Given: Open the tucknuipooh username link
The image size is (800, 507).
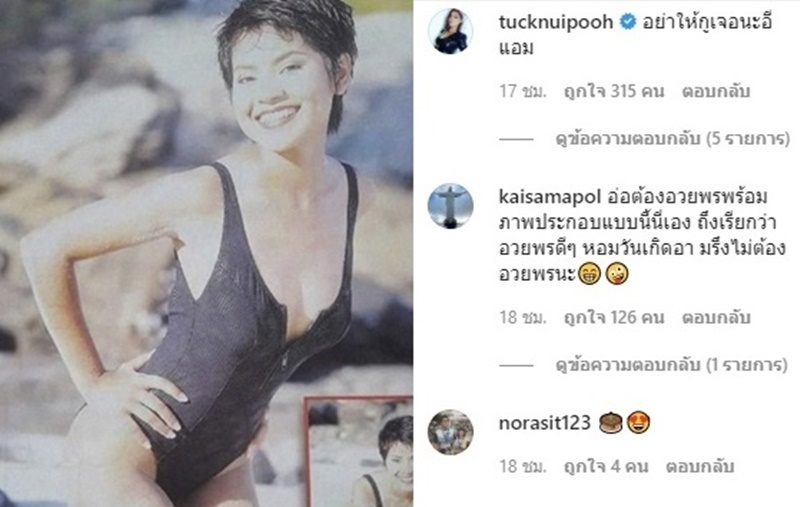Looking at the screenshot, I should pyautogui.click(x=556, y=22).
